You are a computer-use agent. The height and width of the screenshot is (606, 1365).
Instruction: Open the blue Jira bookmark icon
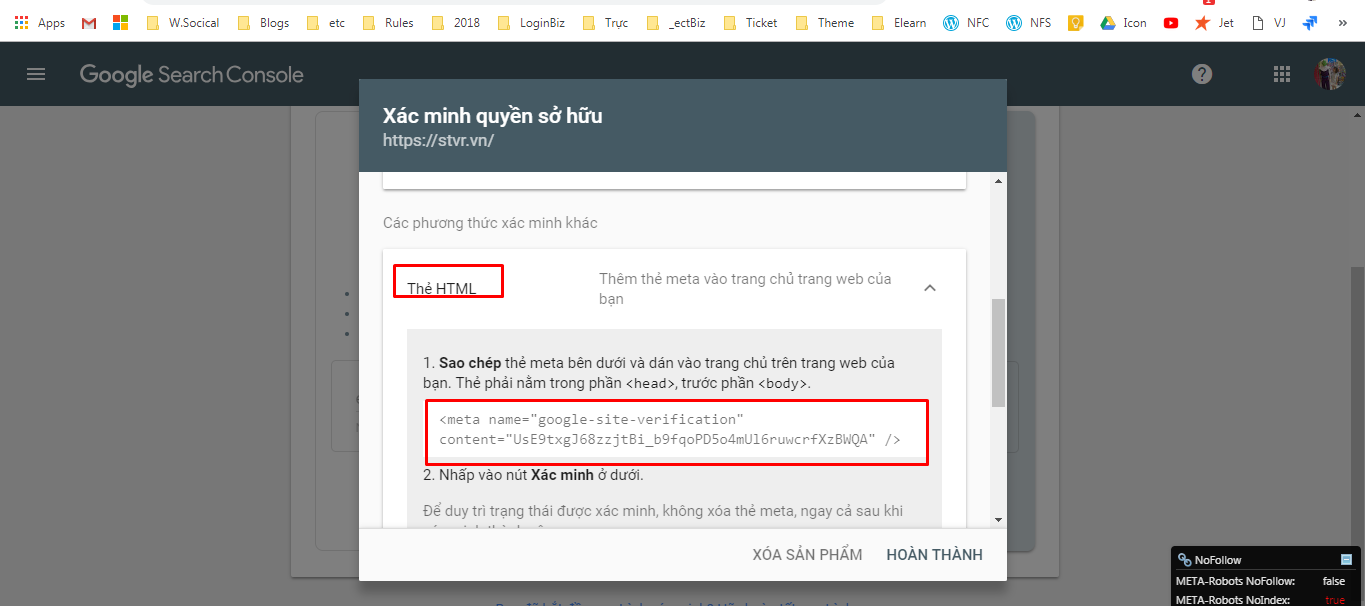[x=1310, y=22]
